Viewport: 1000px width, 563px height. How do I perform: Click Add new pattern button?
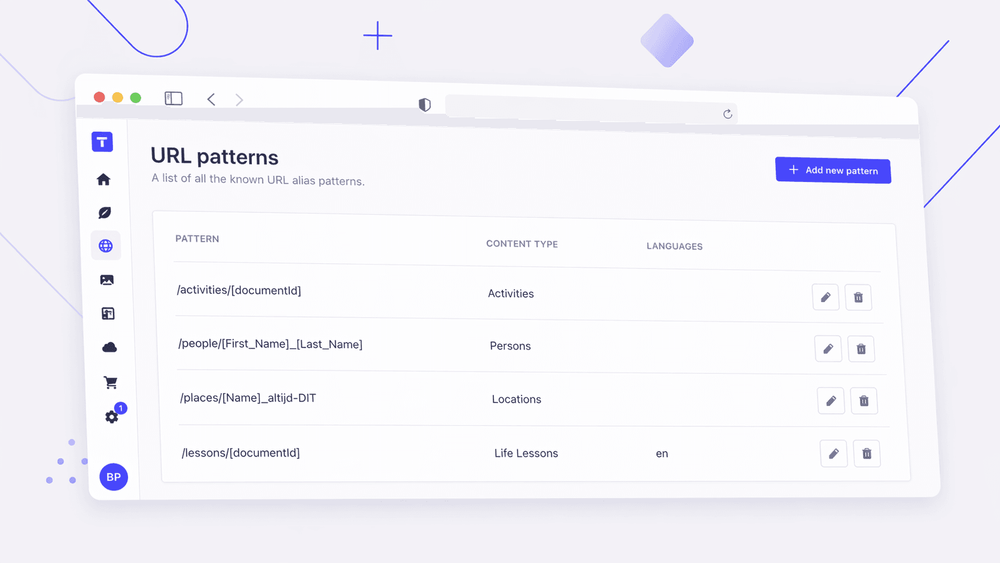[x=833, y=170]
